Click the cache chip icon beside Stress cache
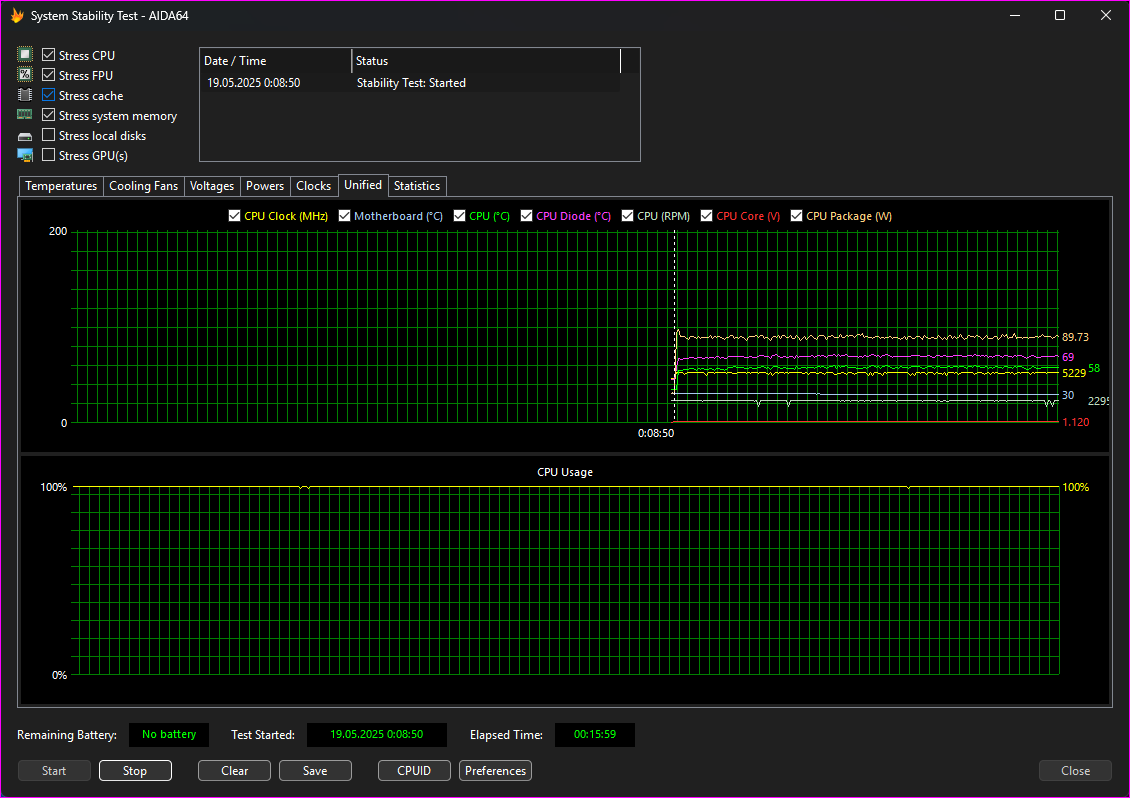 [x=25, y=95]
